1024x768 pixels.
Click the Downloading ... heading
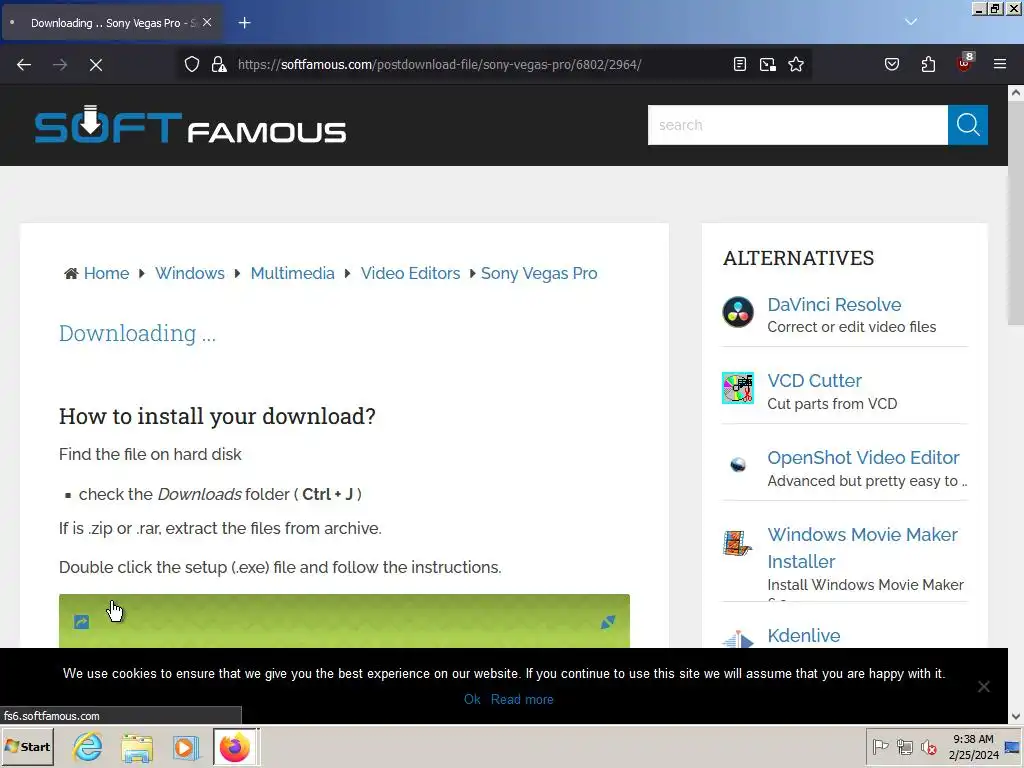point(137,333)
